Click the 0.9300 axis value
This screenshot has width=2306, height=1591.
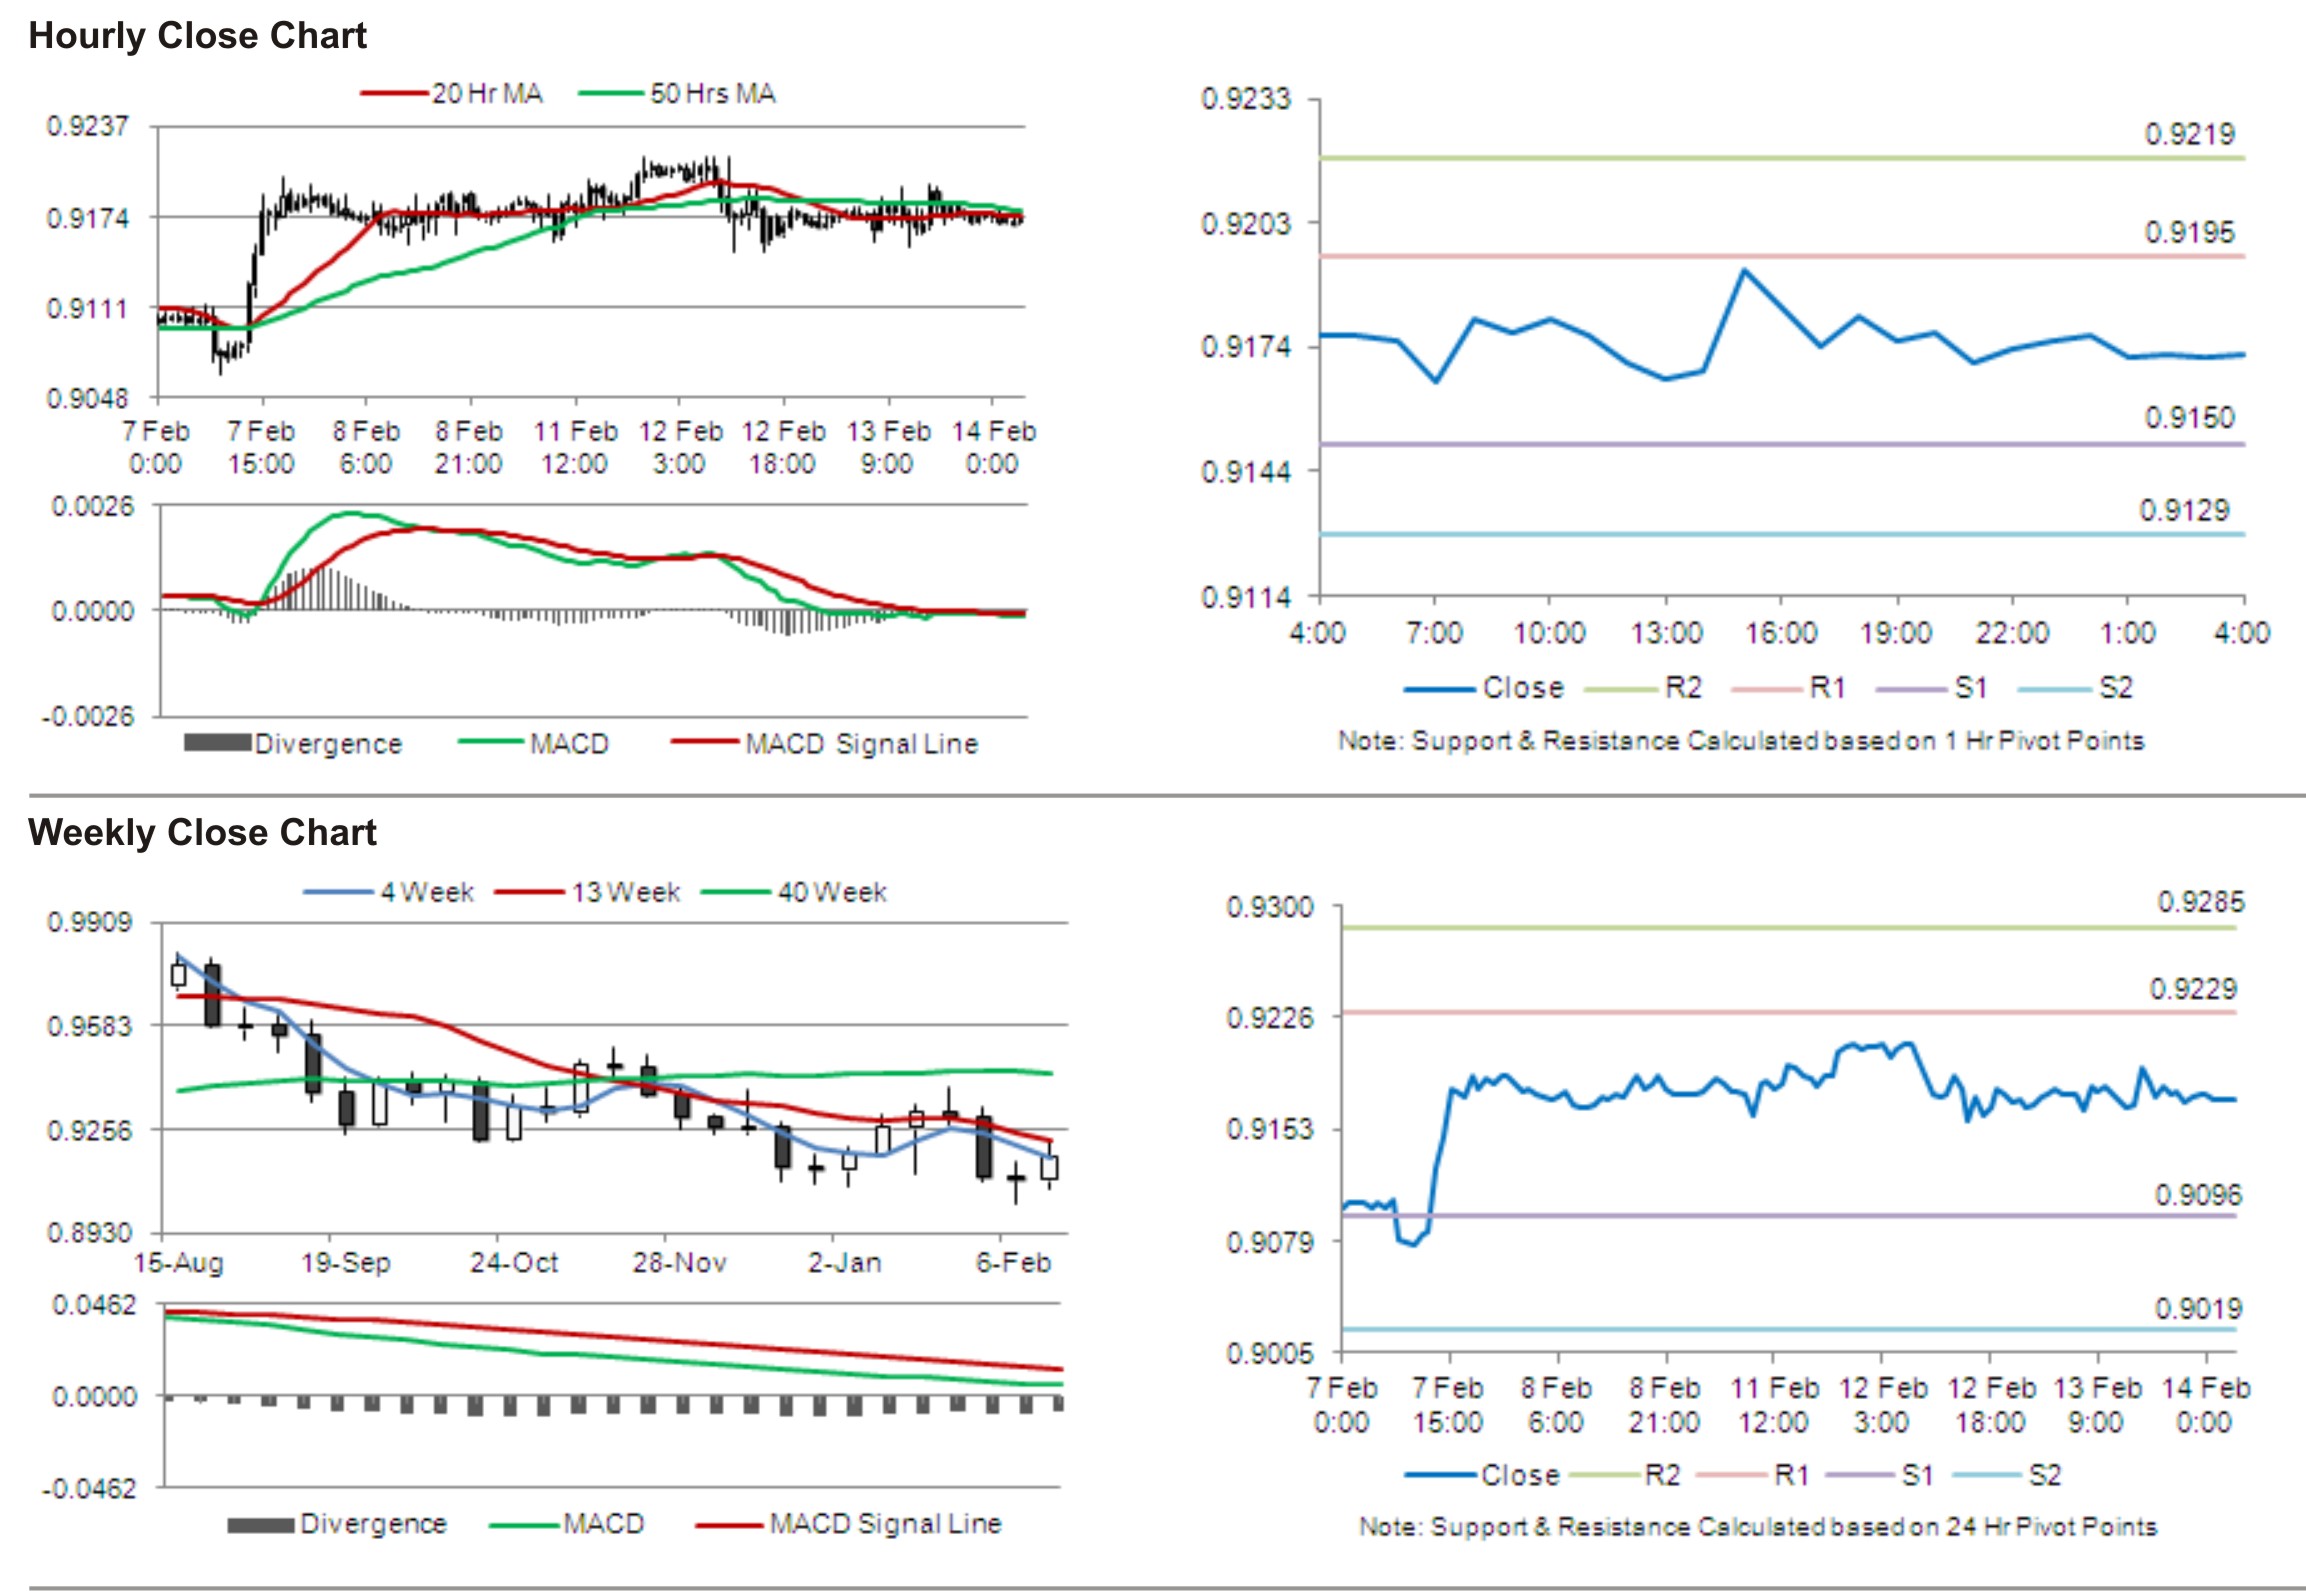point(1270,907)
